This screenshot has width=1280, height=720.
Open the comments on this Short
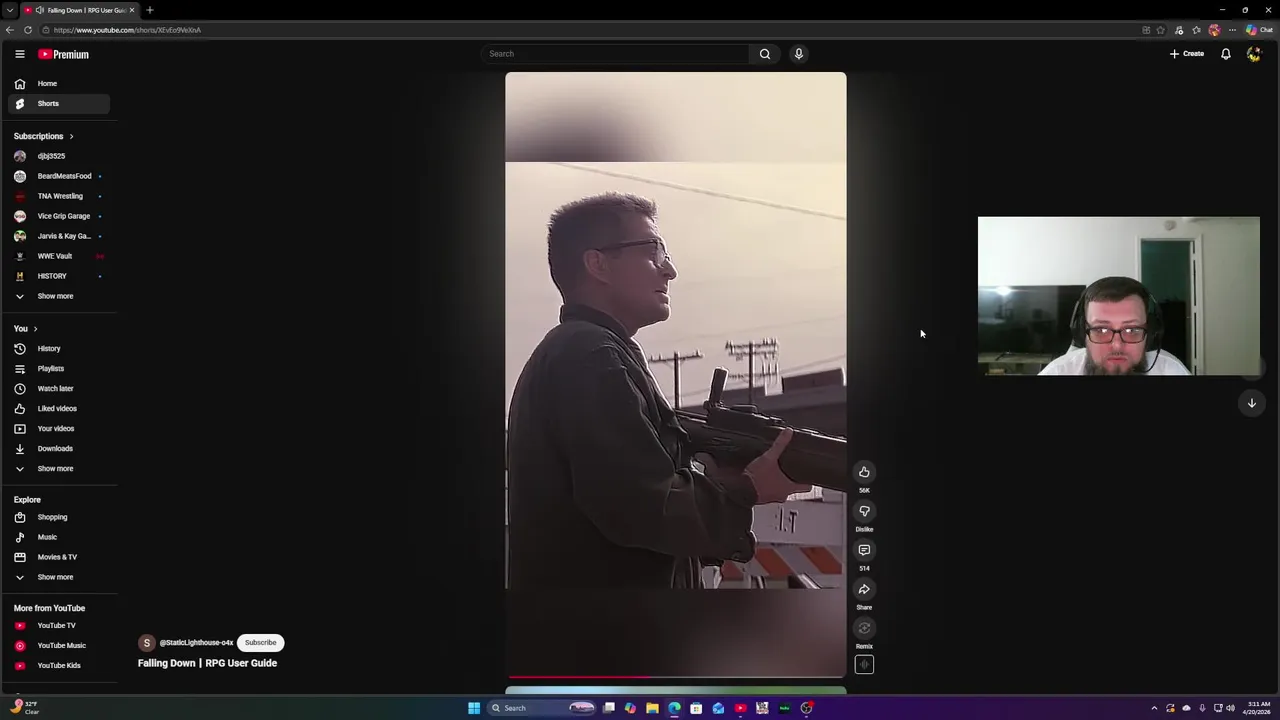coord(864,550)
